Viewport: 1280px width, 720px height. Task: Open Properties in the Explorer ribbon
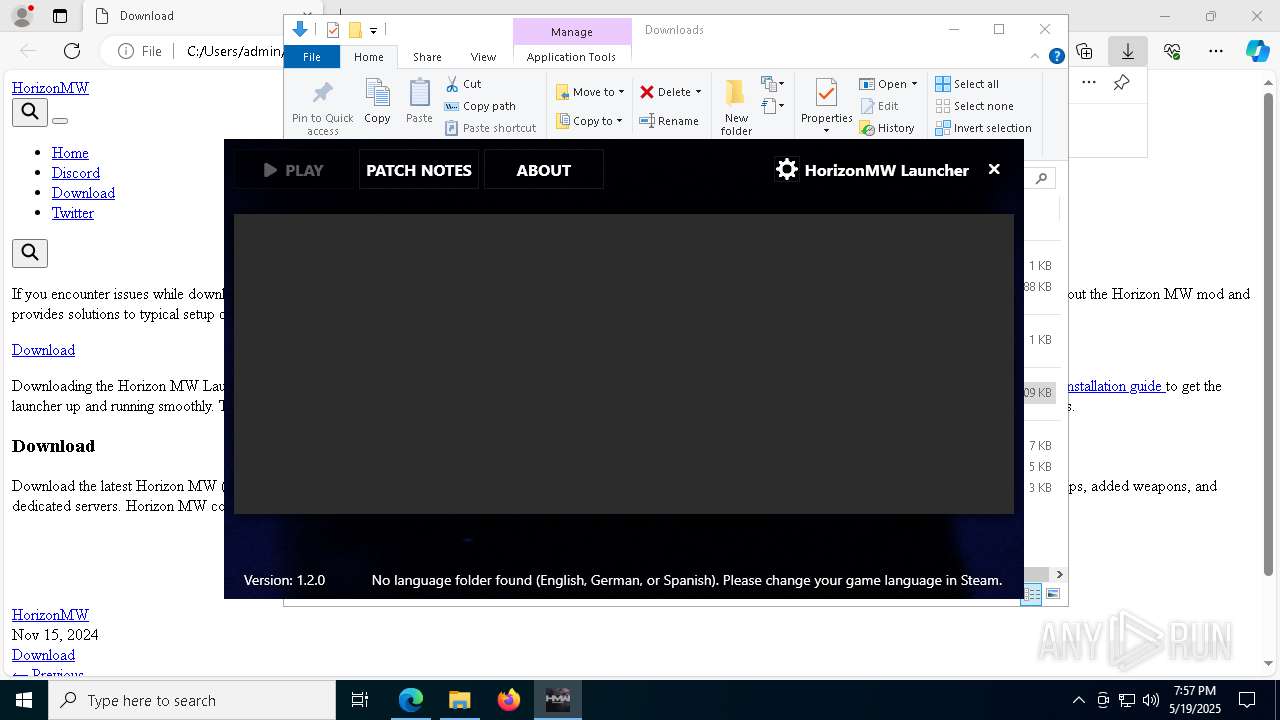pos(826,104)
